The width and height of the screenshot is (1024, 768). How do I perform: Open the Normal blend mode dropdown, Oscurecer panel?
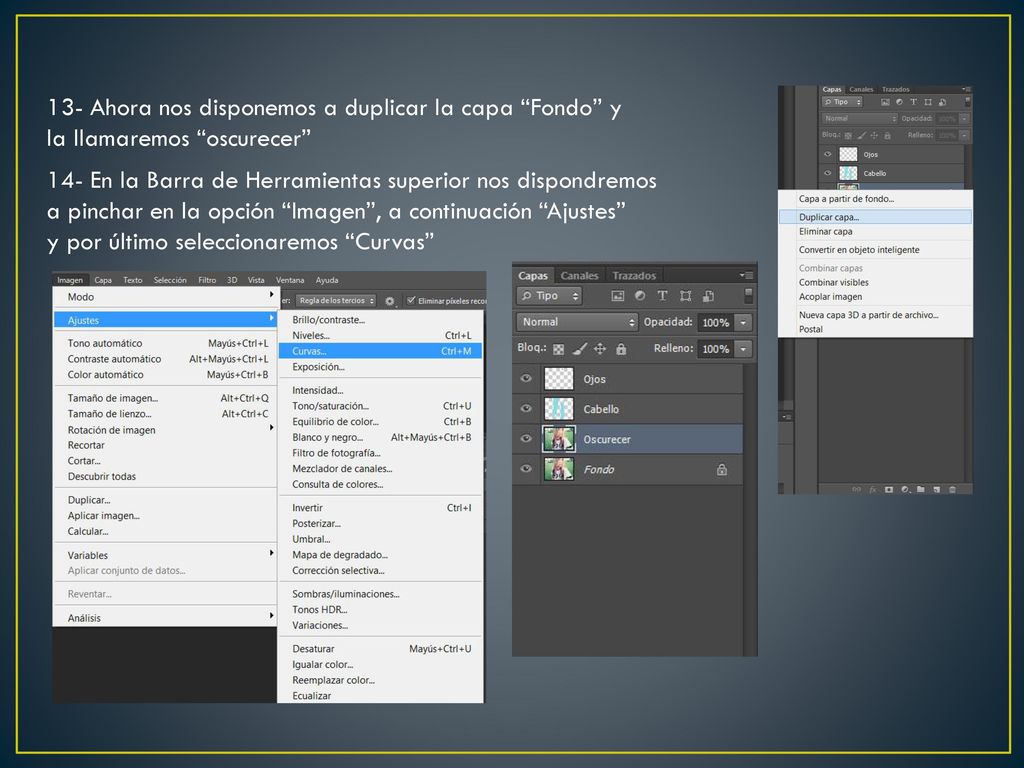(x=577, y=322)
